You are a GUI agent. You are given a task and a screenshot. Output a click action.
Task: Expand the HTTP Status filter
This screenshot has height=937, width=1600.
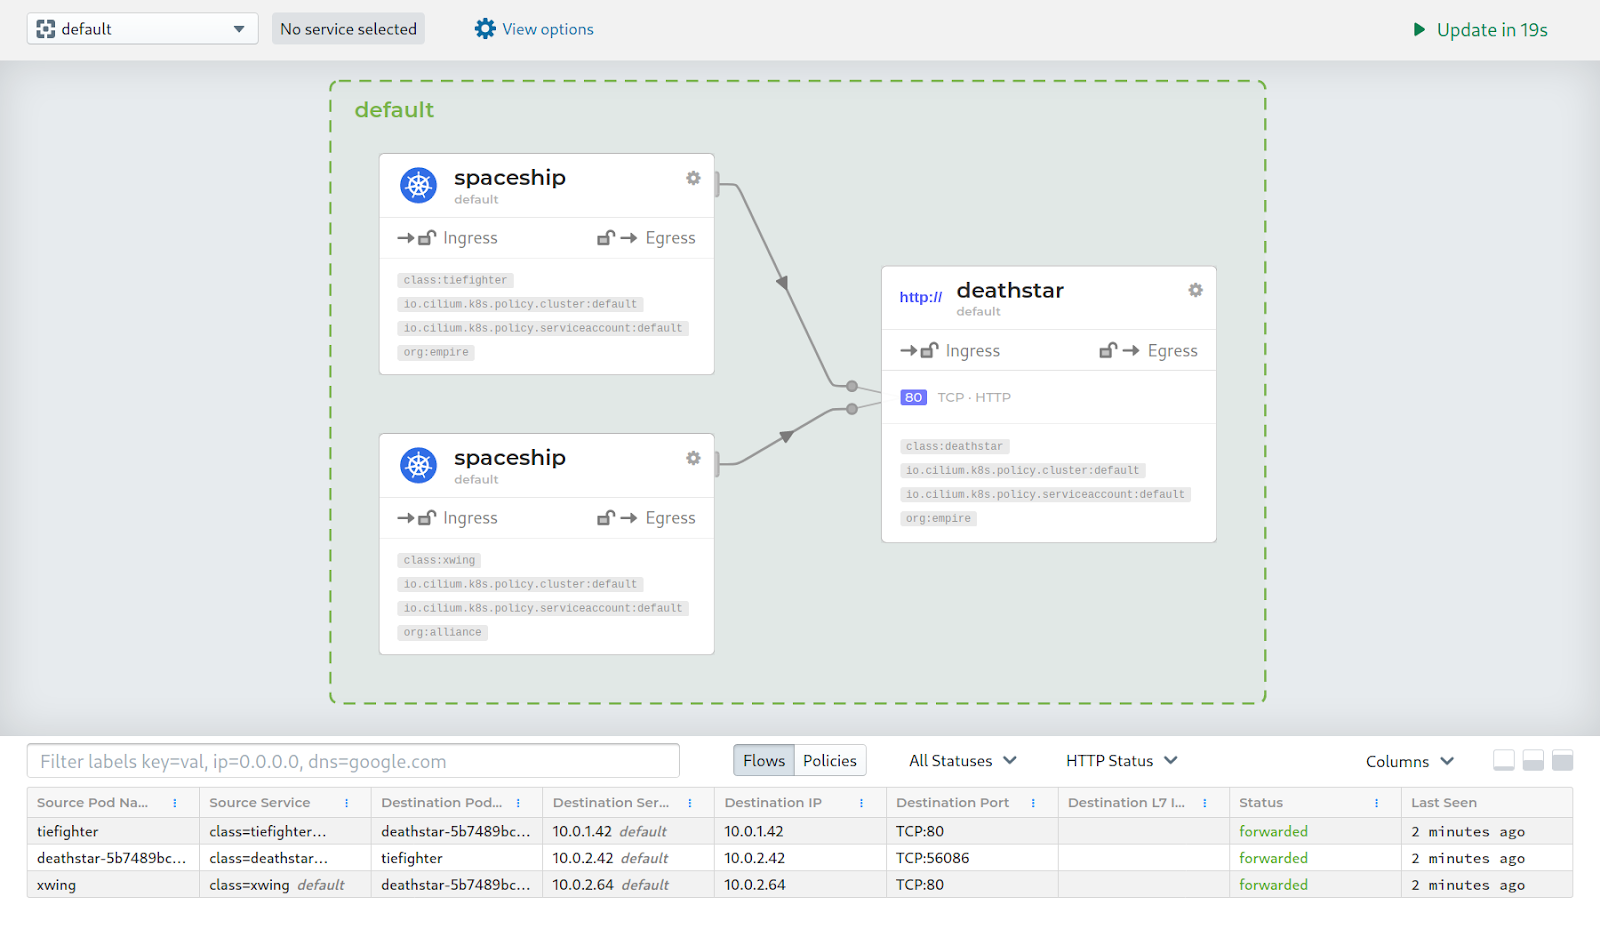click(1121, 760)
